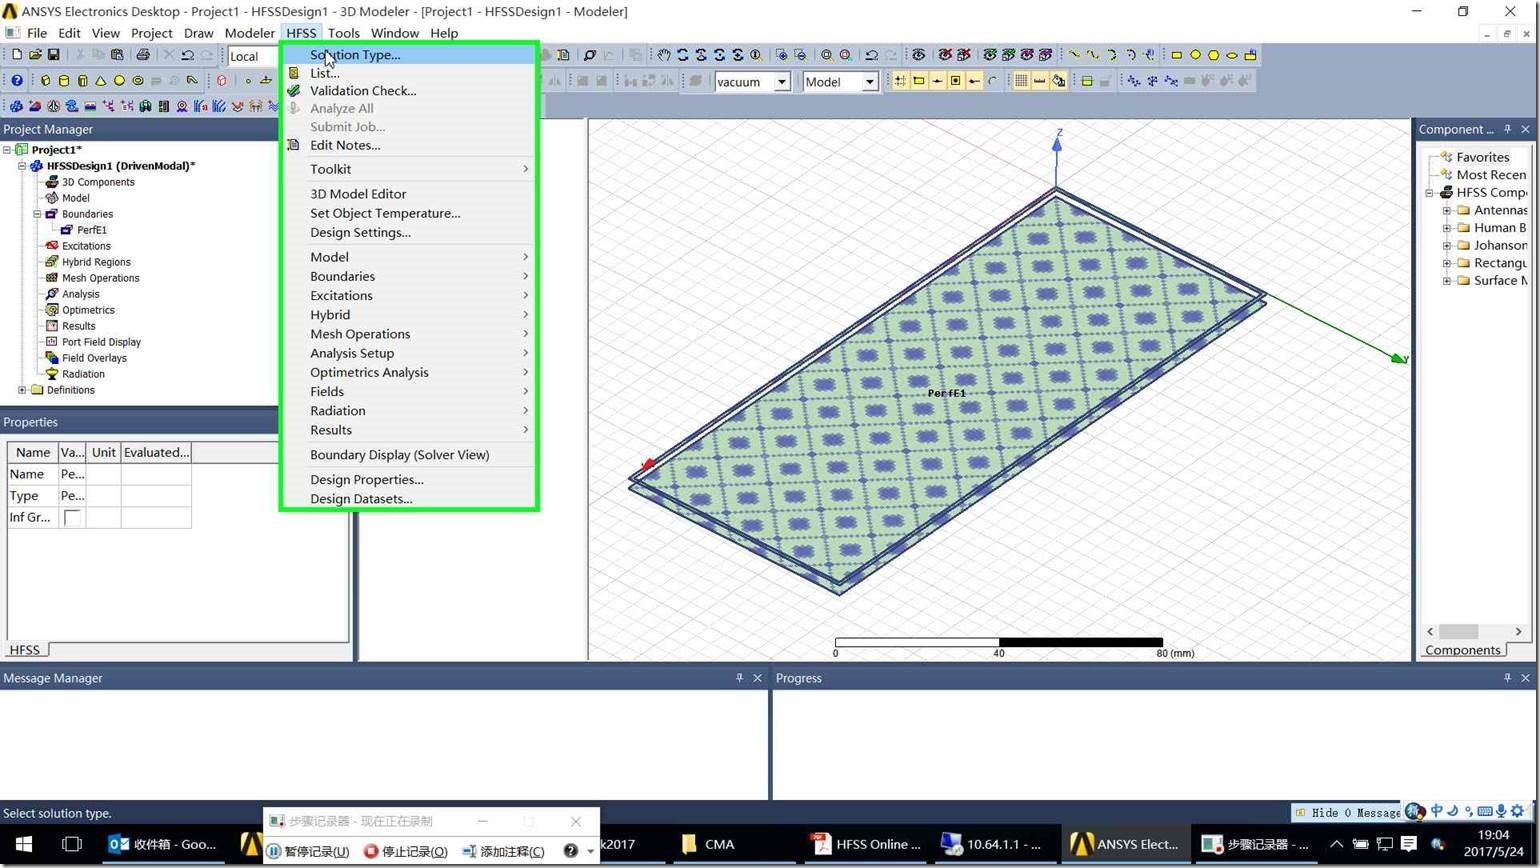Open the Windows Start button
The image size is (1540, 868).
[24, 844]
